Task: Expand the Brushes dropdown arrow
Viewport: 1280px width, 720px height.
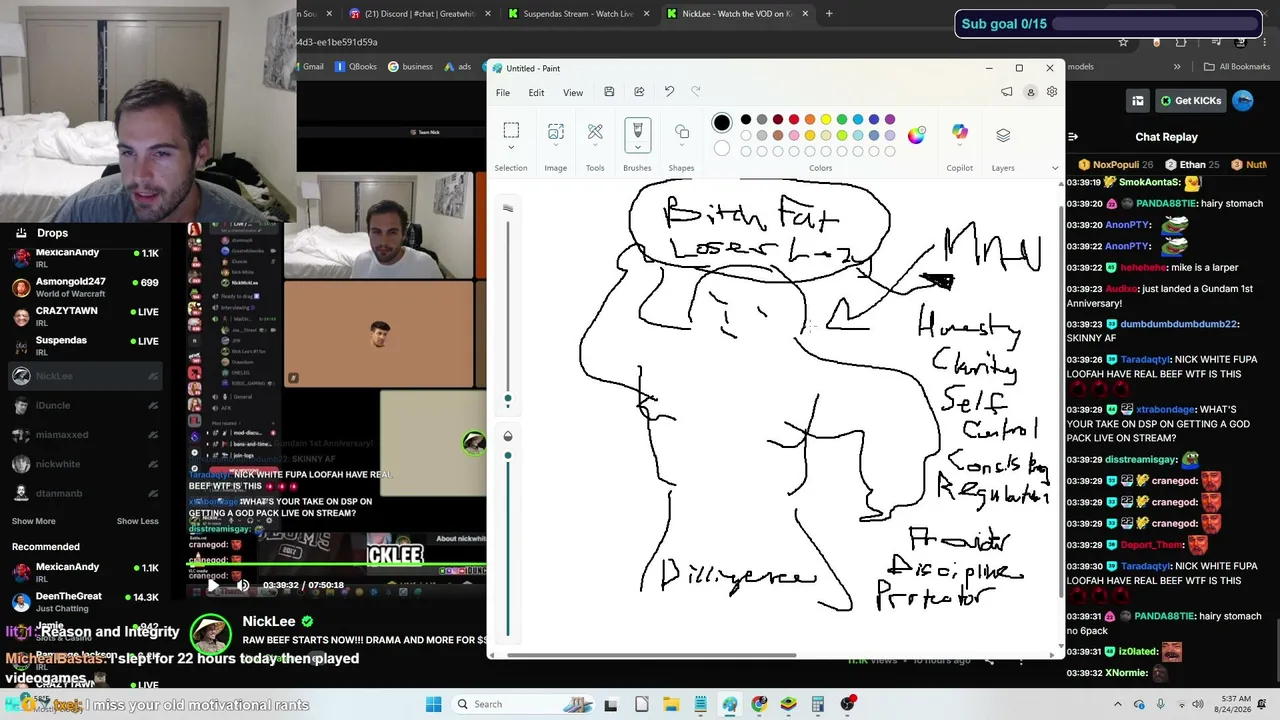Action: [x=637, y=147]
